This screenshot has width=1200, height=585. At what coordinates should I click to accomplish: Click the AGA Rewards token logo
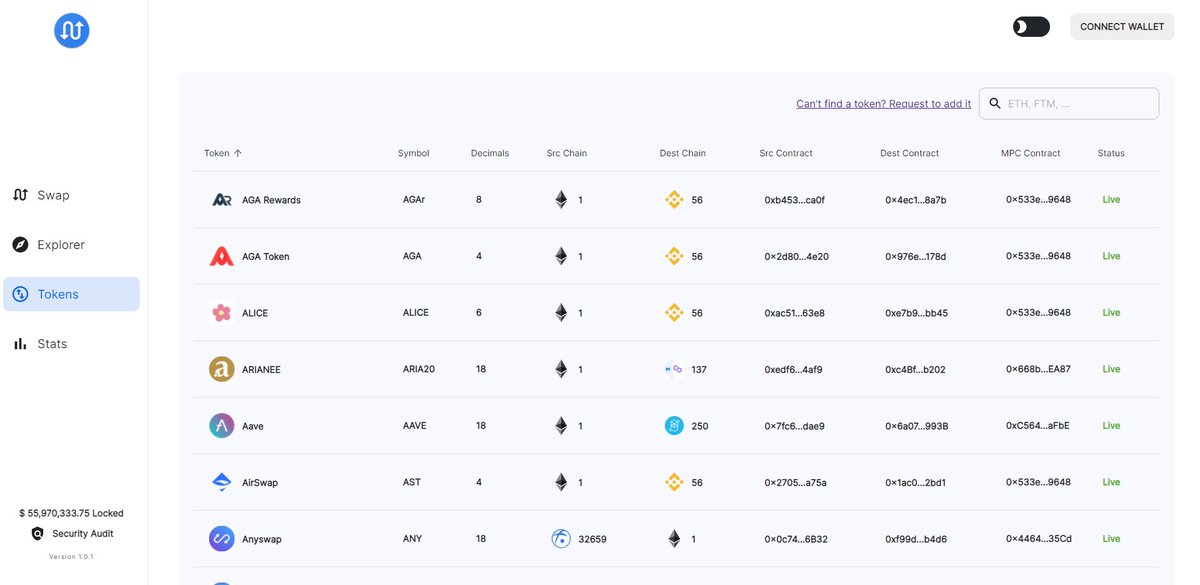coord(222,200)
